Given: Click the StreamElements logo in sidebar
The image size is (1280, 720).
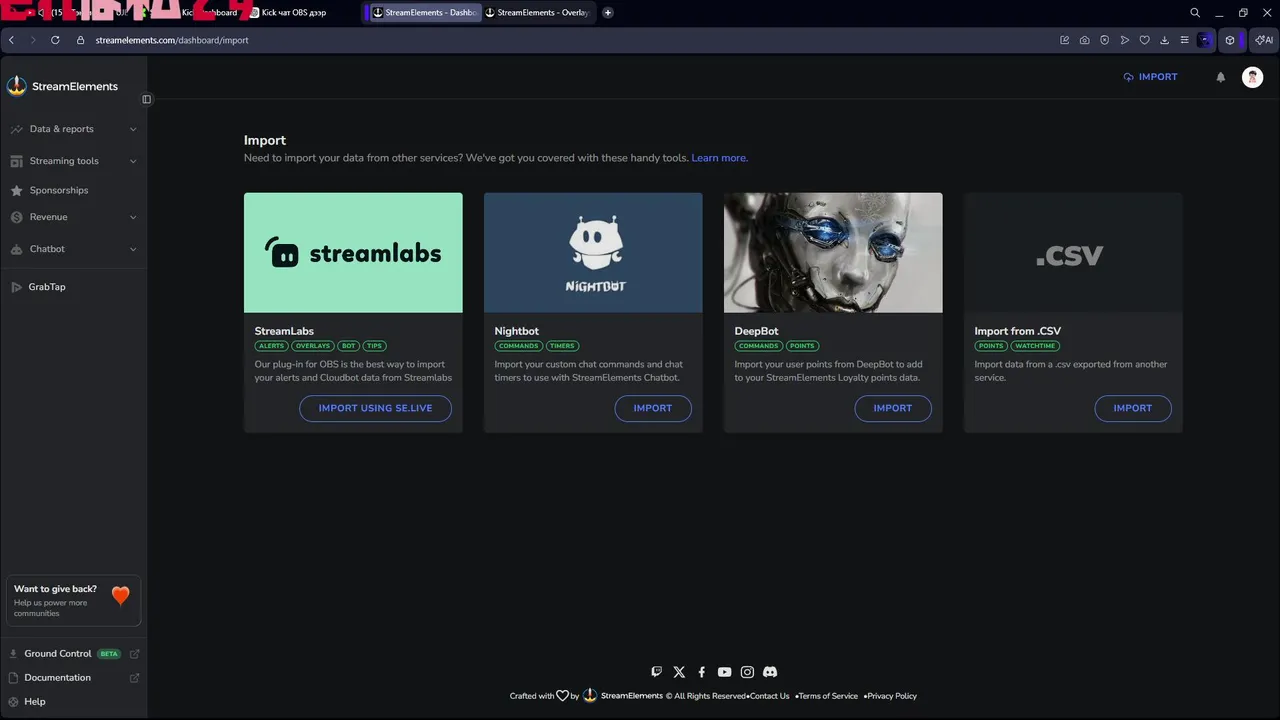Looking at the screenshot, I should click(62, 86).
